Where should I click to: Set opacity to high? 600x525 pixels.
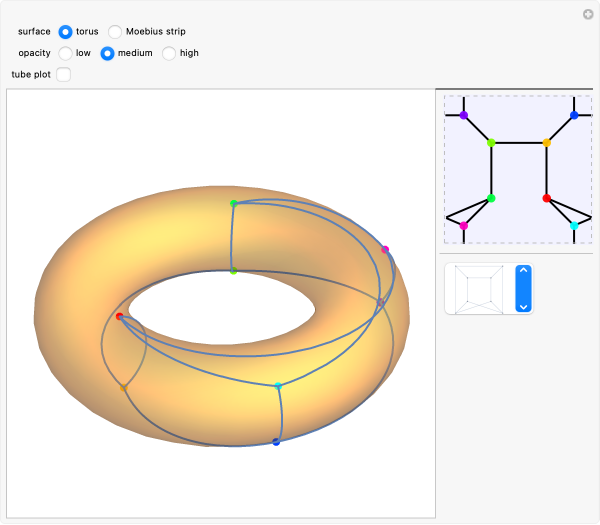[169, 53]
